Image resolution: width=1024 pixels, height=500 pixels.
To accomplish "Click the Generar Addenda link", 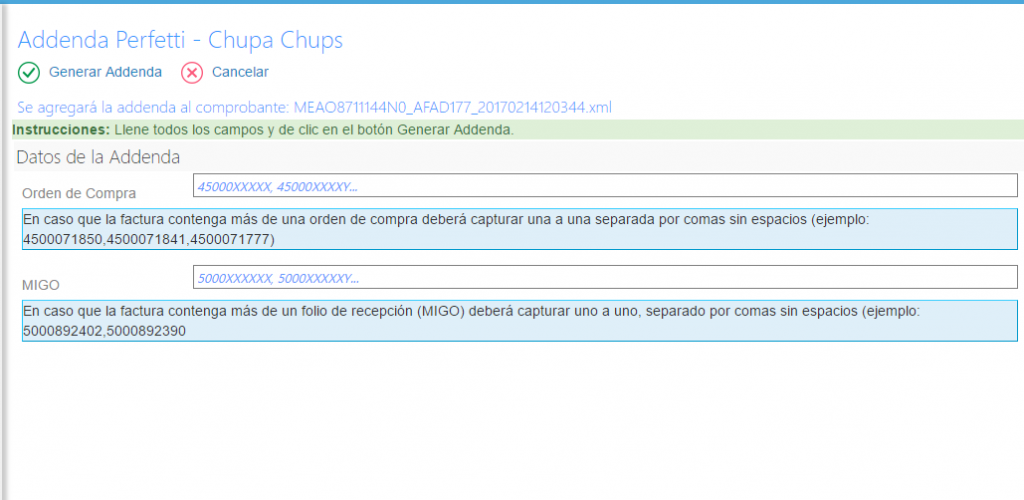I will 105,72.
